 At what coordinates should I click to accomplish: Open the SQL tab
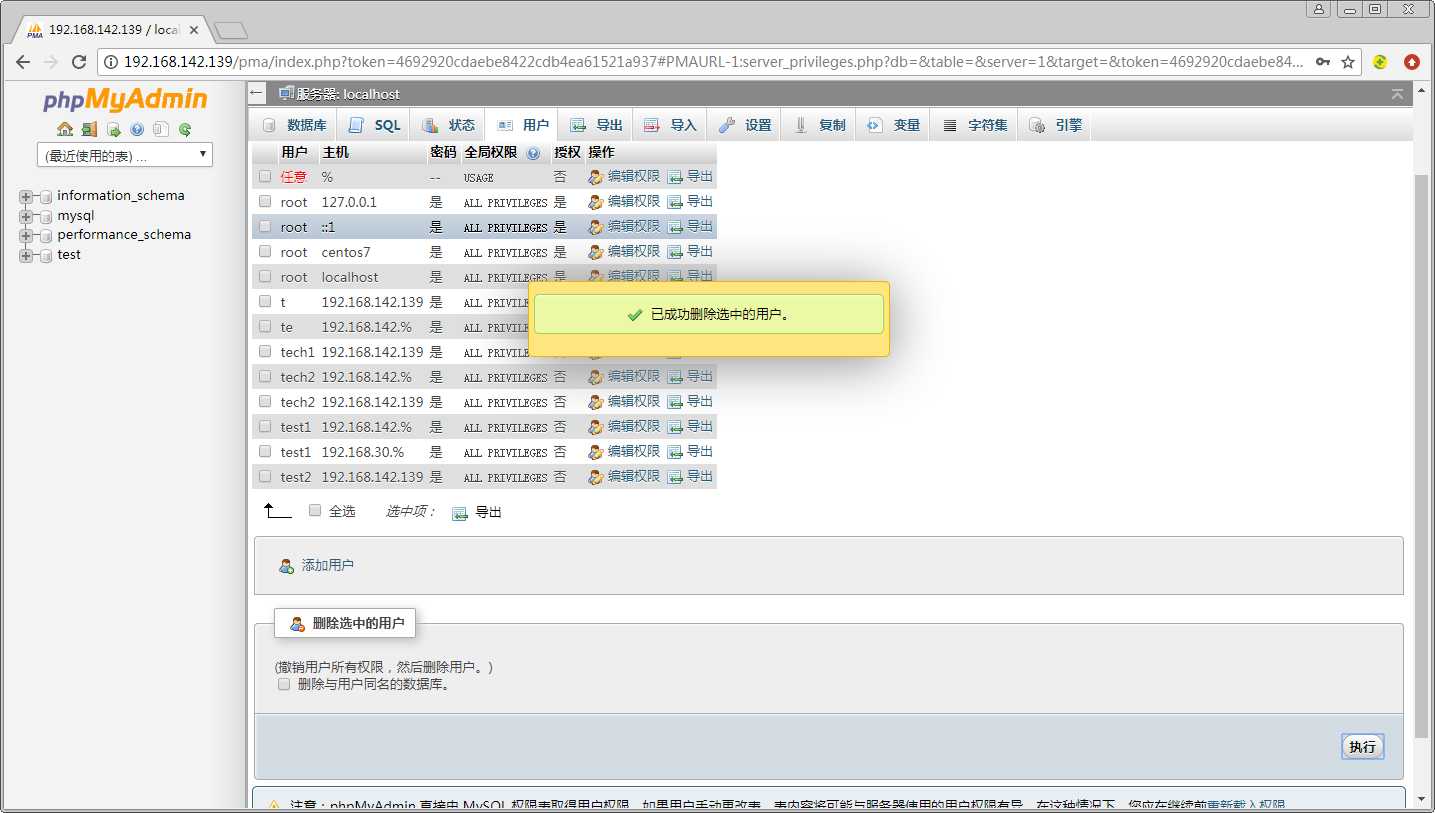coord(374,125)
